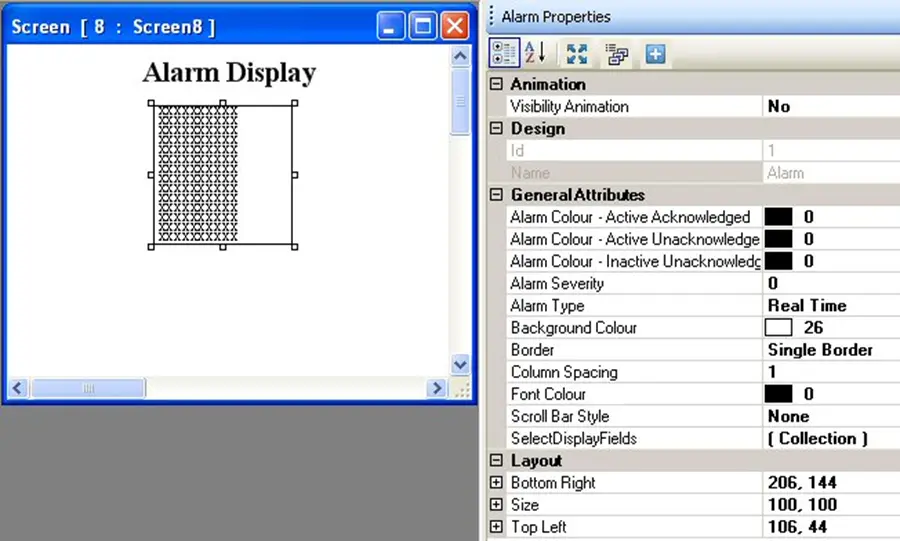Pick the Font Colour black swatch
Screen dimensions: 900x541
[778, 394]
